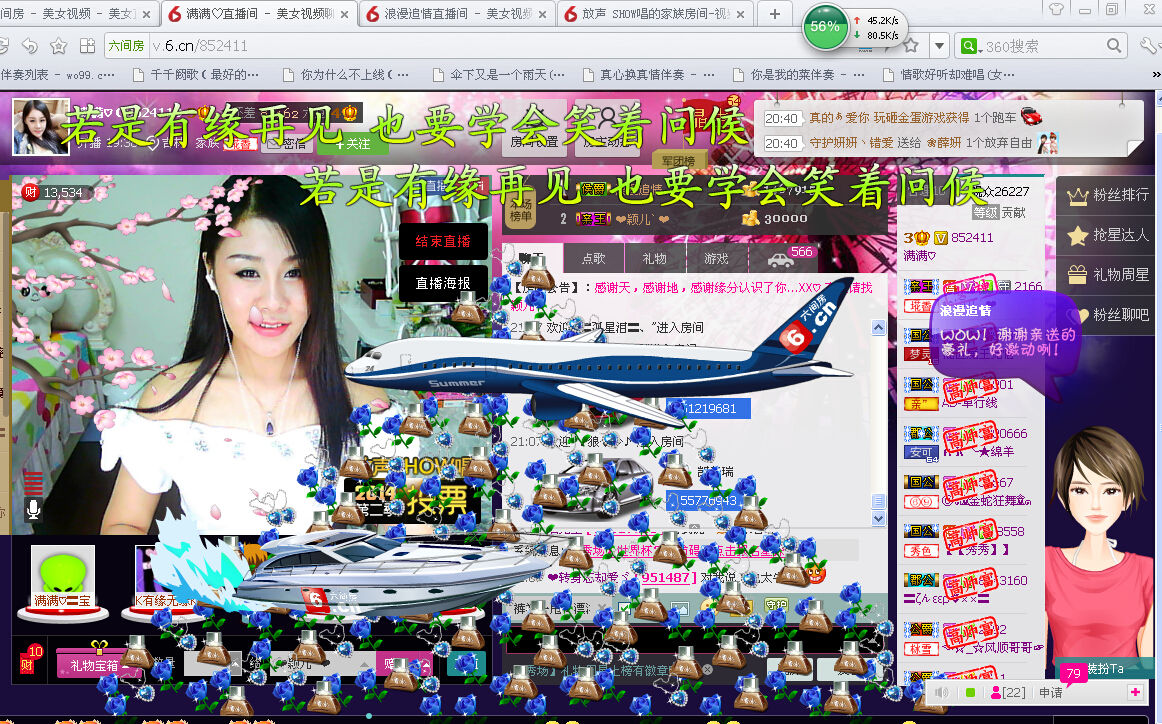
Task: Open the browser skin shirt icon
Action: 1057,10
